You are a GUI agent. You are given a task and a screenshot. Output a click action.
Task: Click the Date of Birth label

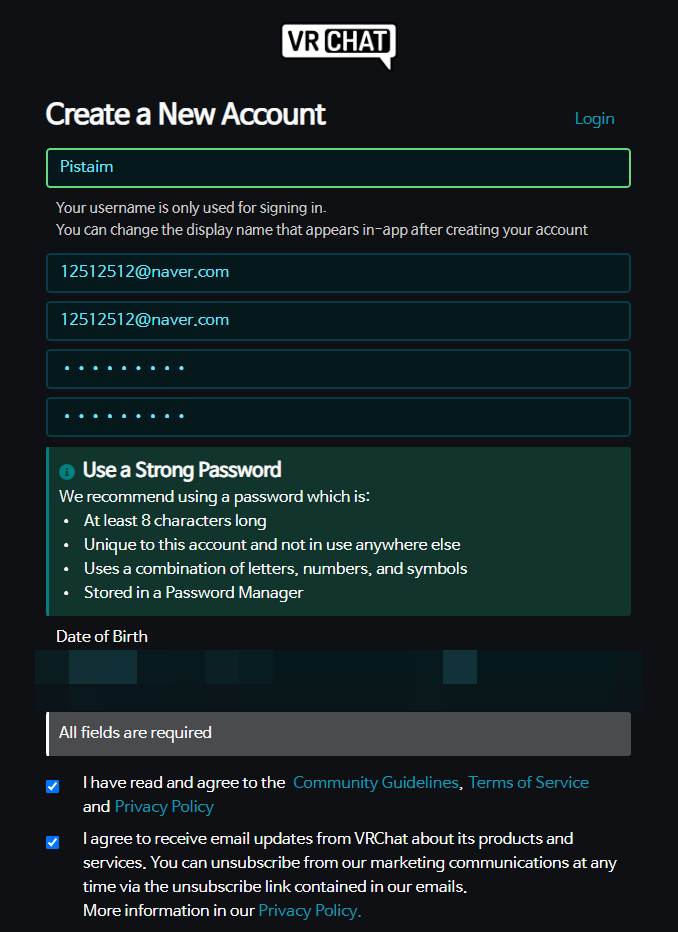pyautogui.click(x=102, y=636)
